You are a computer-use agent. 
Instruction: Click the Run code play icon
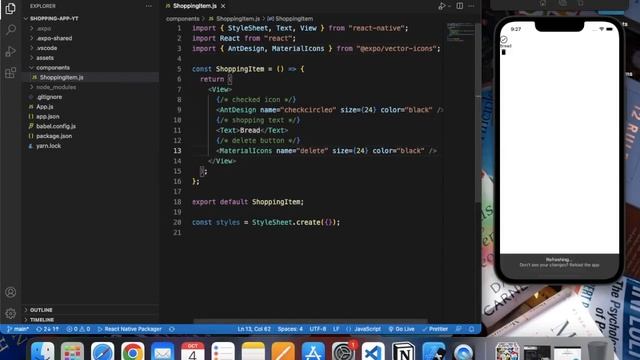(442, 6)
